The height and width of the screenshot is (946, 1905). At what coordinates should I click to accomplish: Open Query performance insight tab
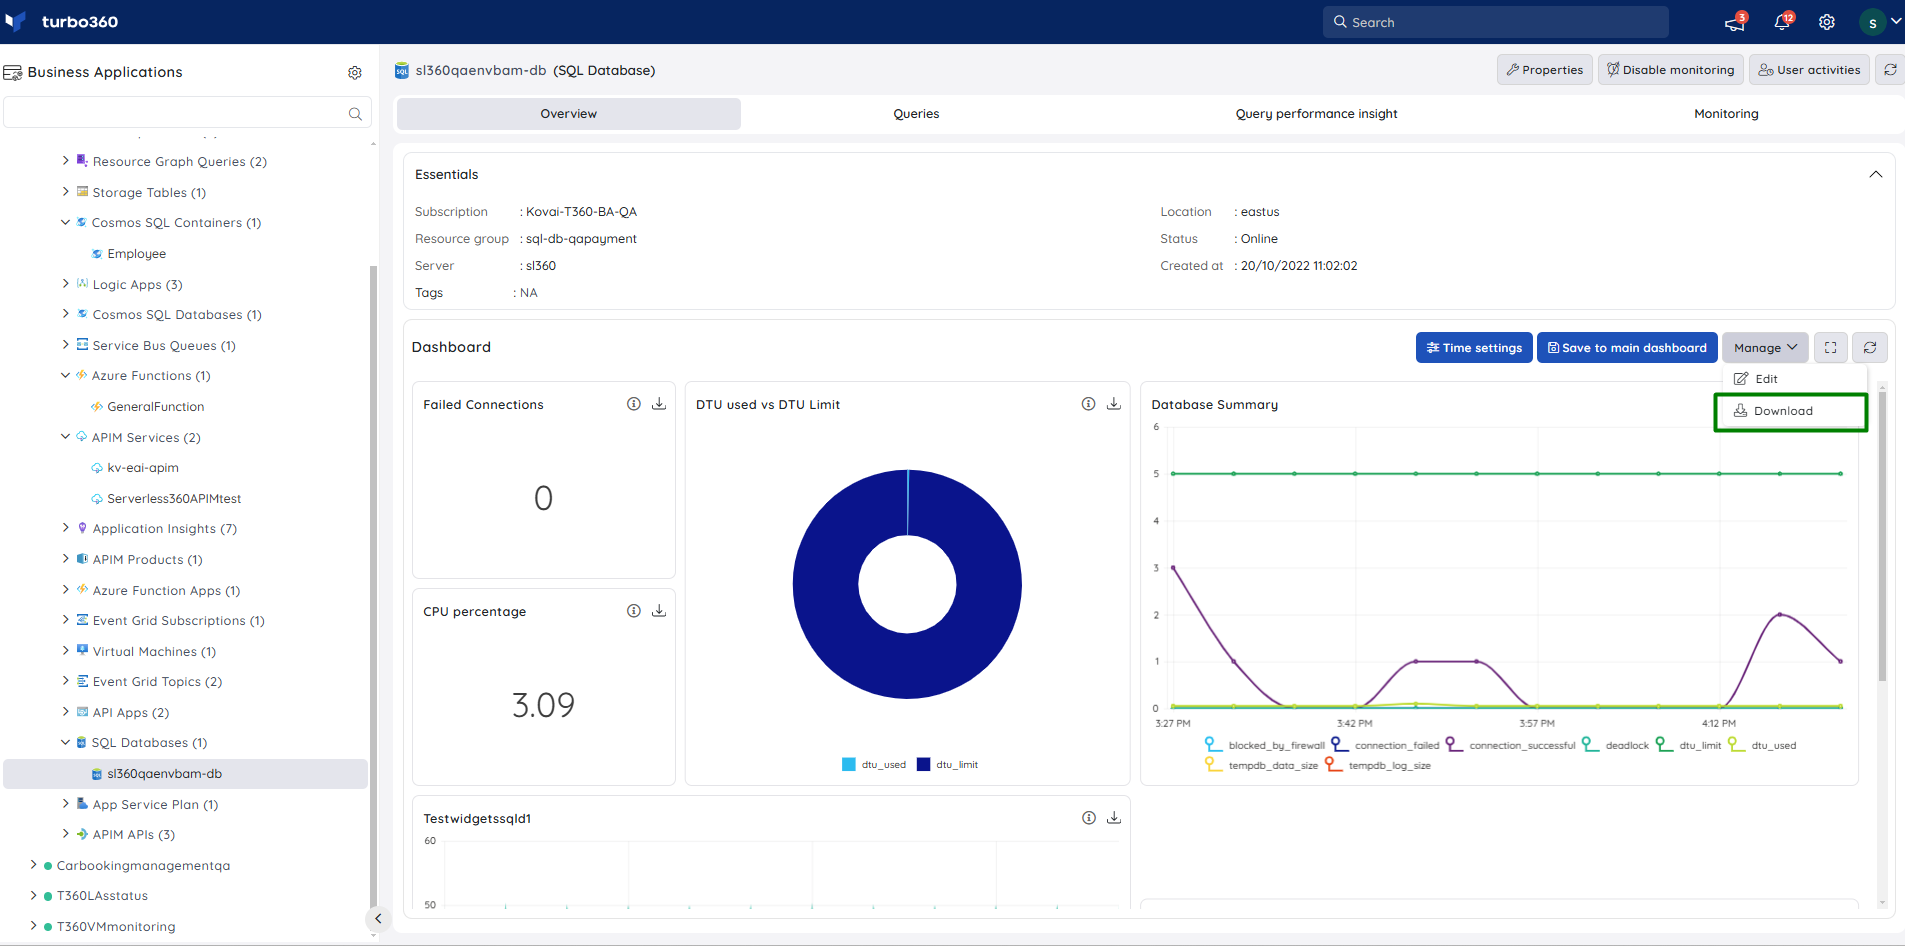coord(1316,114)
